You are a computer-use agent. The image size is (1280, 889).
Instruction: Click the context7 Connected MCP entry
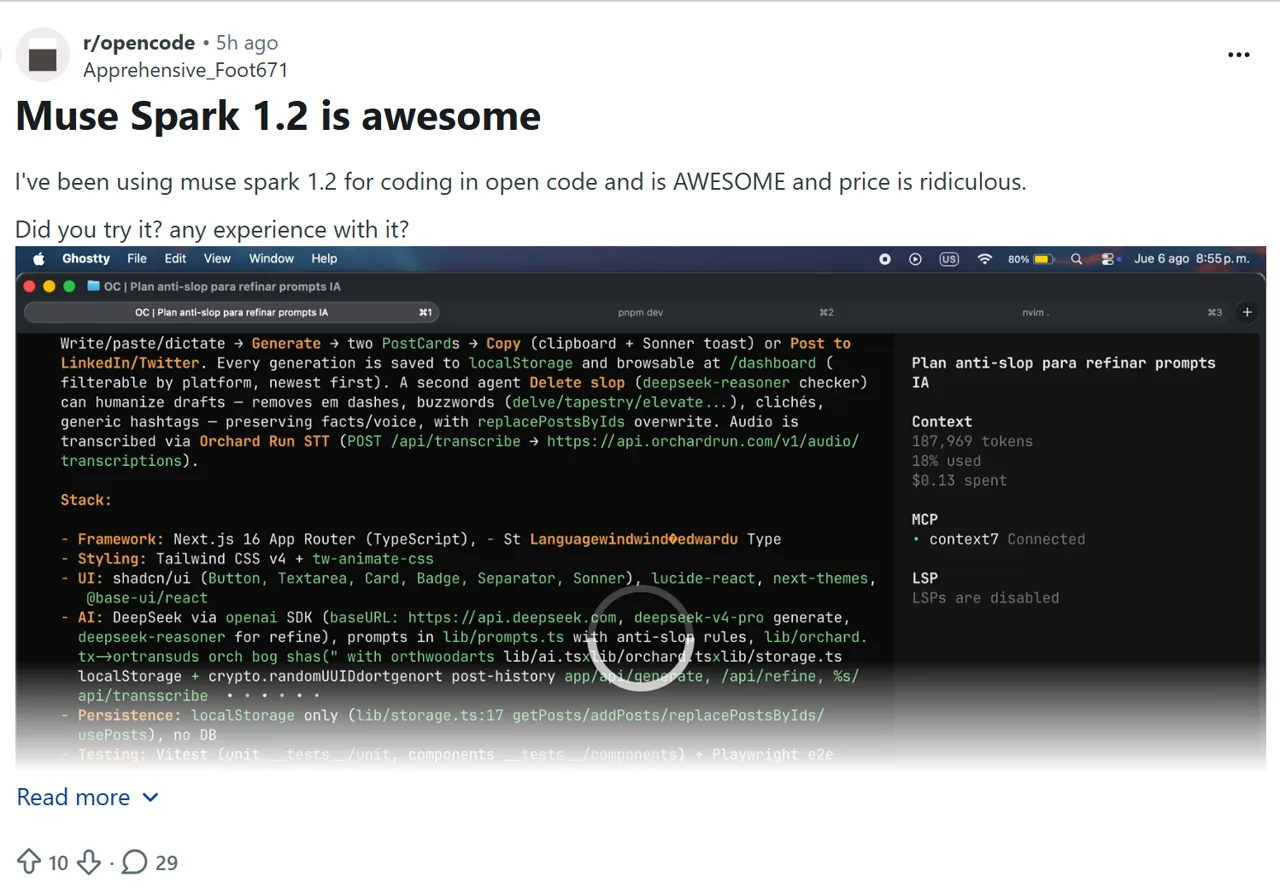click(x=998, y=539)
